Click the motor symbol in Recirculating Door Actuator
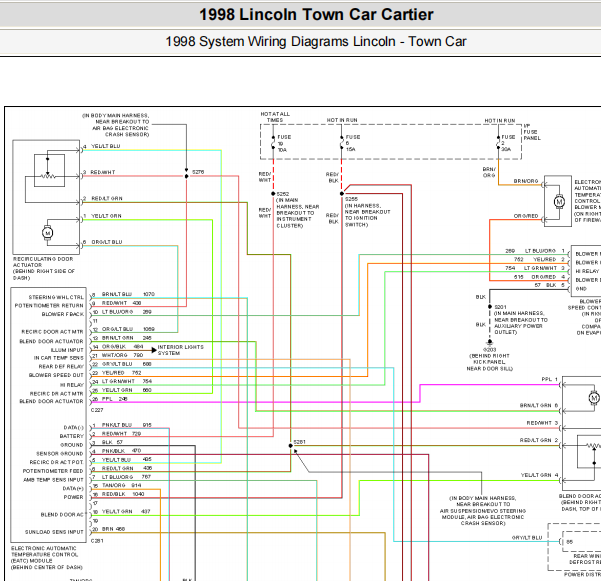Viewport: 601px width, 581px height. tap(48, 233)
